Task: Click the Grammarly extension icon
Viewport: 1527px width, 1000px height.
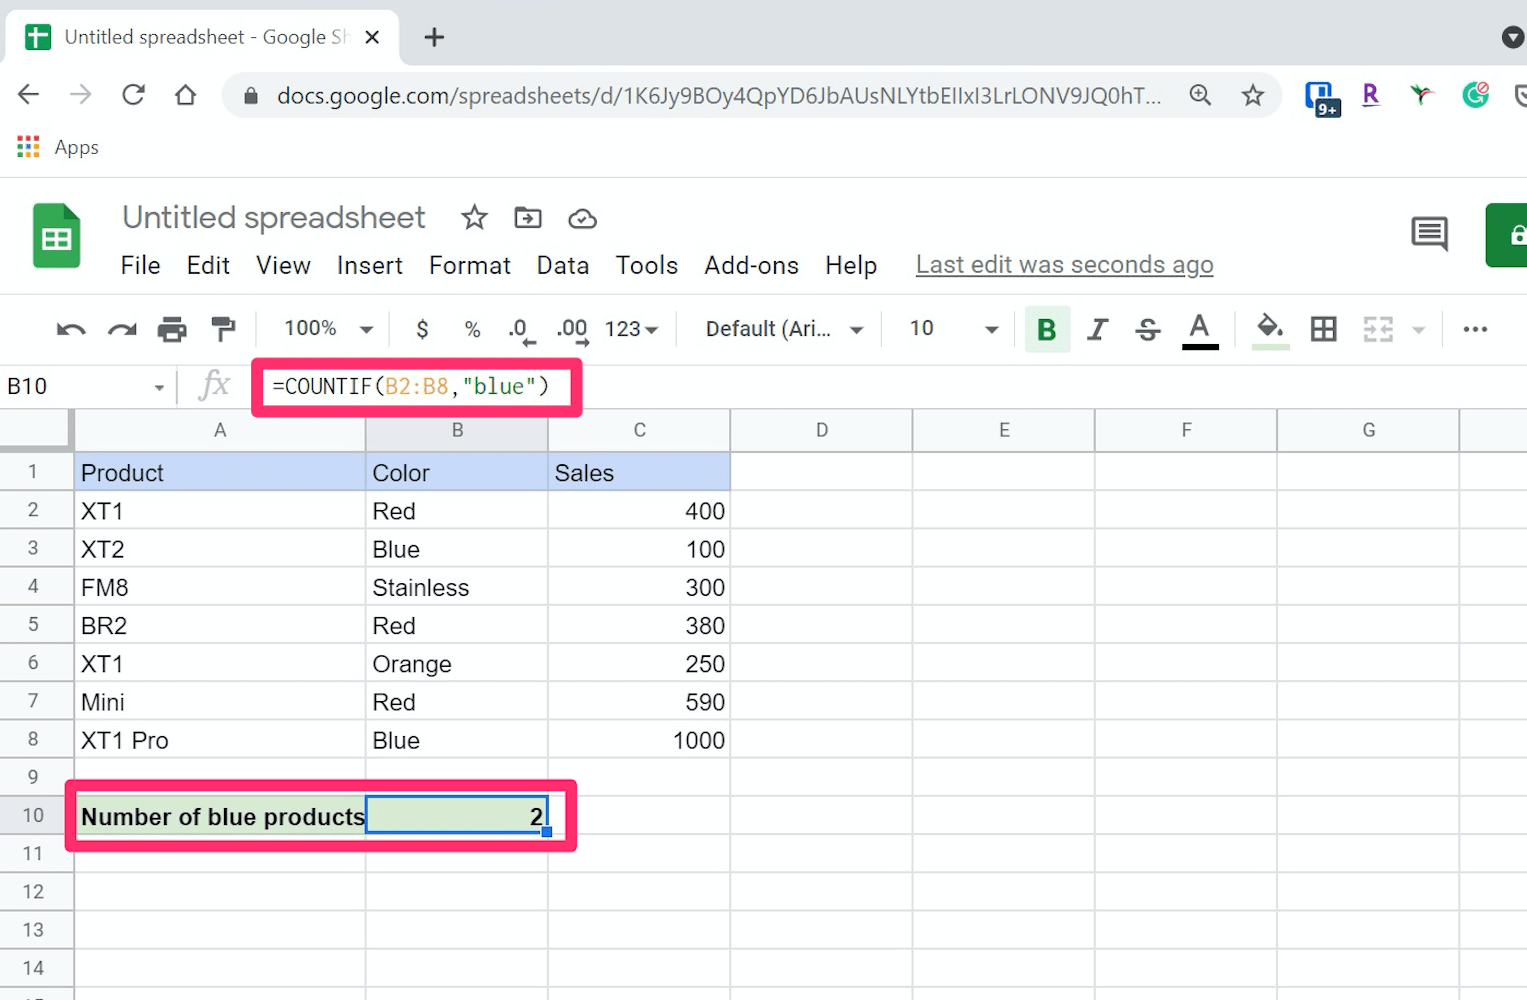Action: click(x=1475, y=95)
